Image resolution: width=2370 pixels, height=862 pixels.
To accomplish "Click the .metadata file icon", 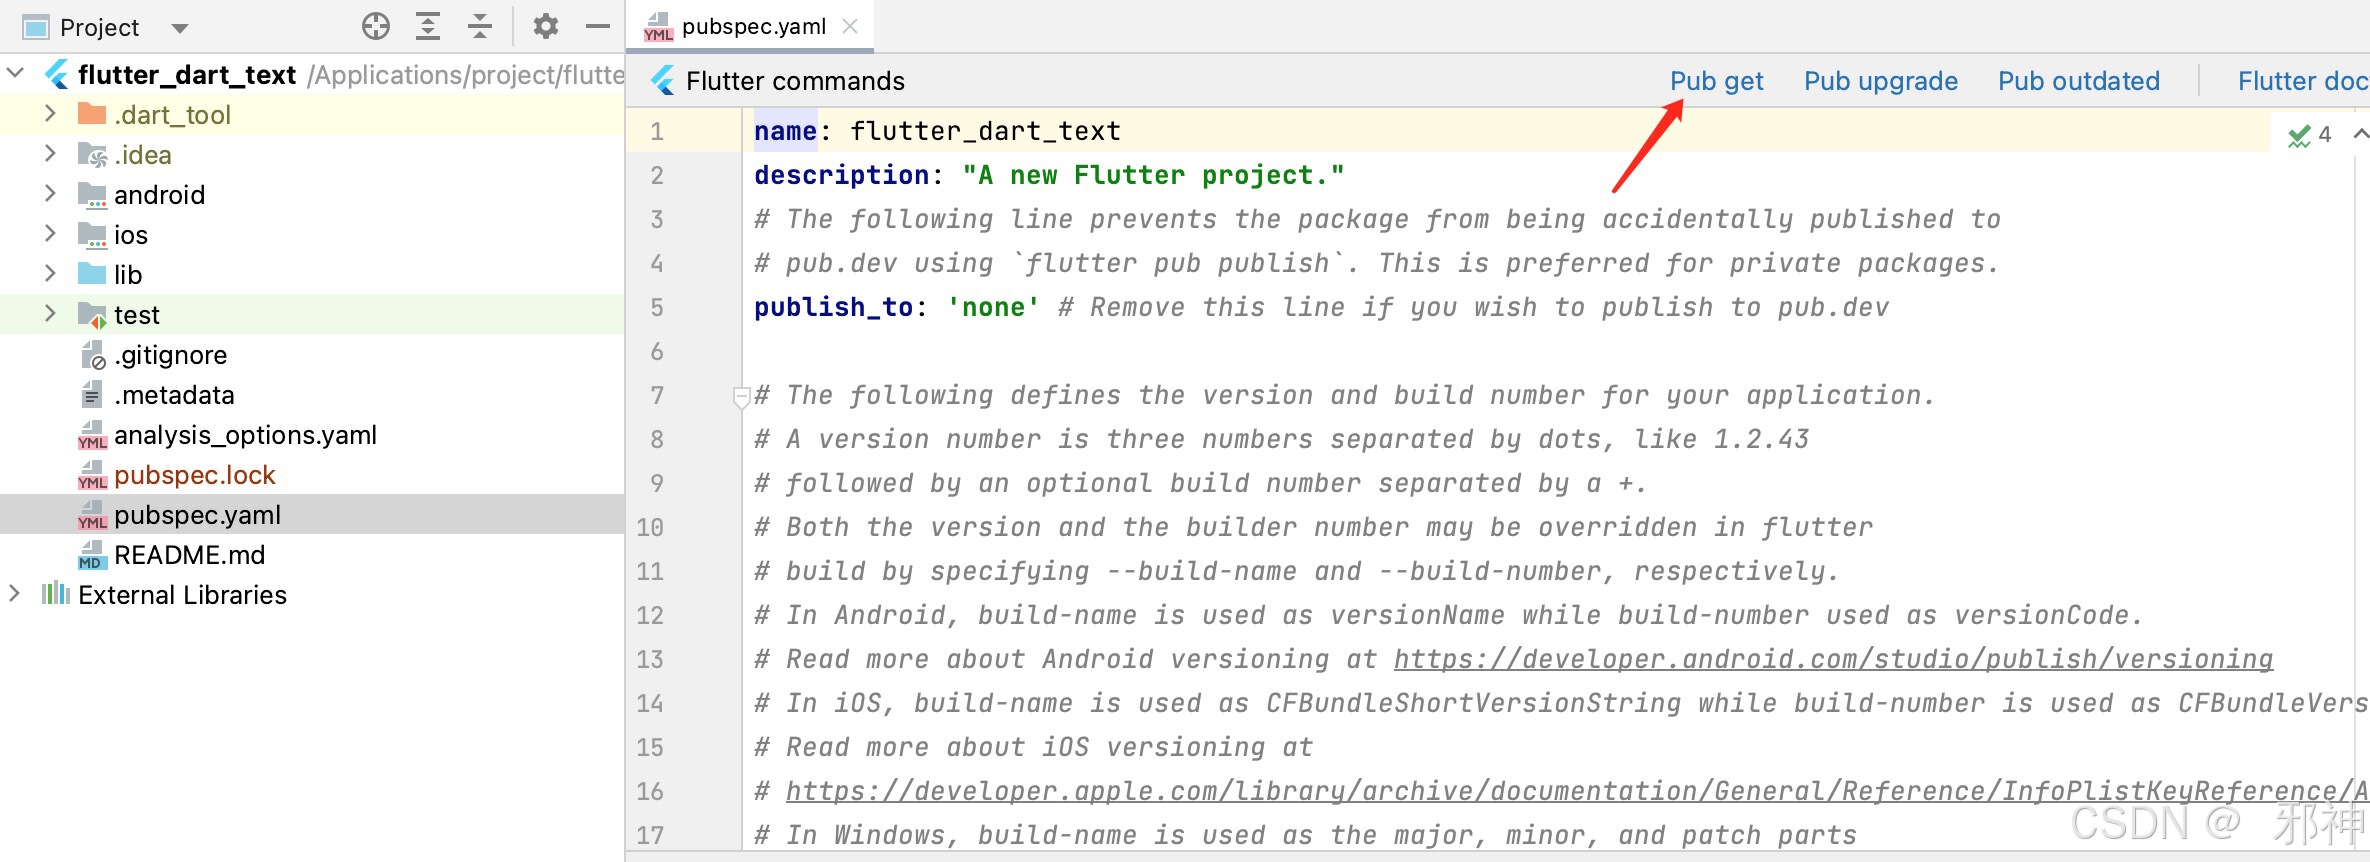I will [x=91, y=395].
